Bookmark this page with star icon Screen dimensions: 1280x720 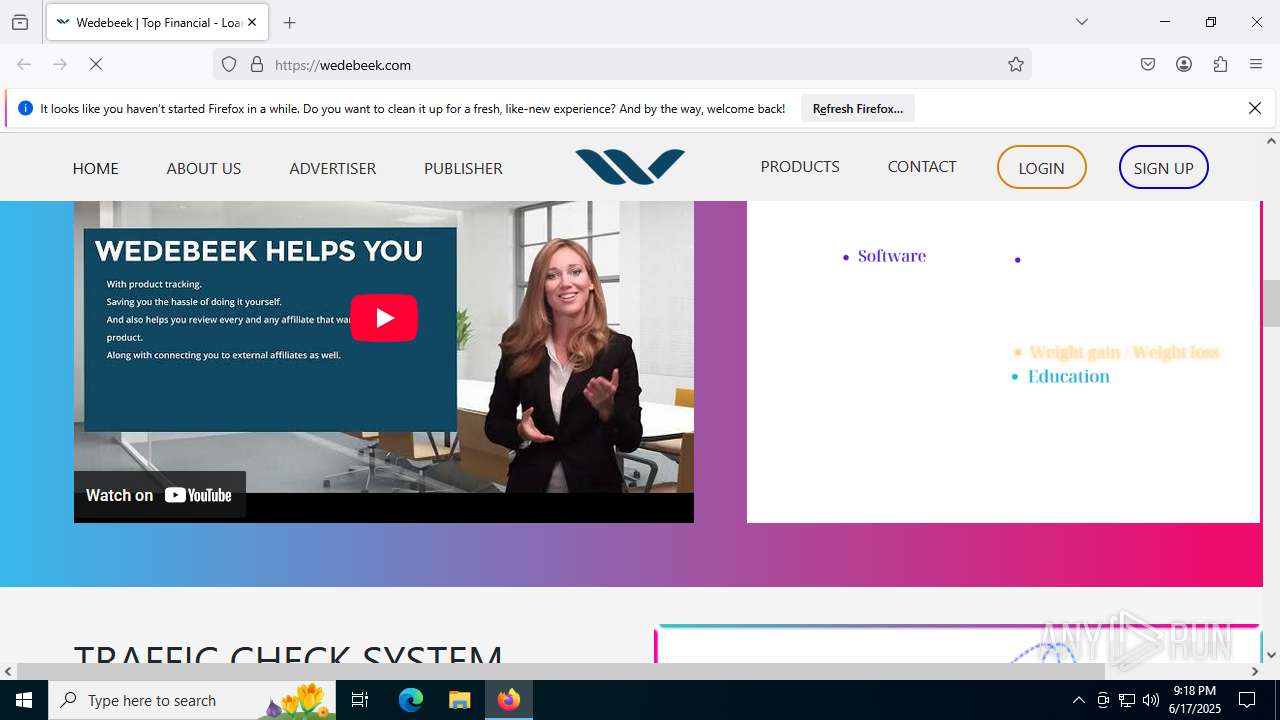1016,64
